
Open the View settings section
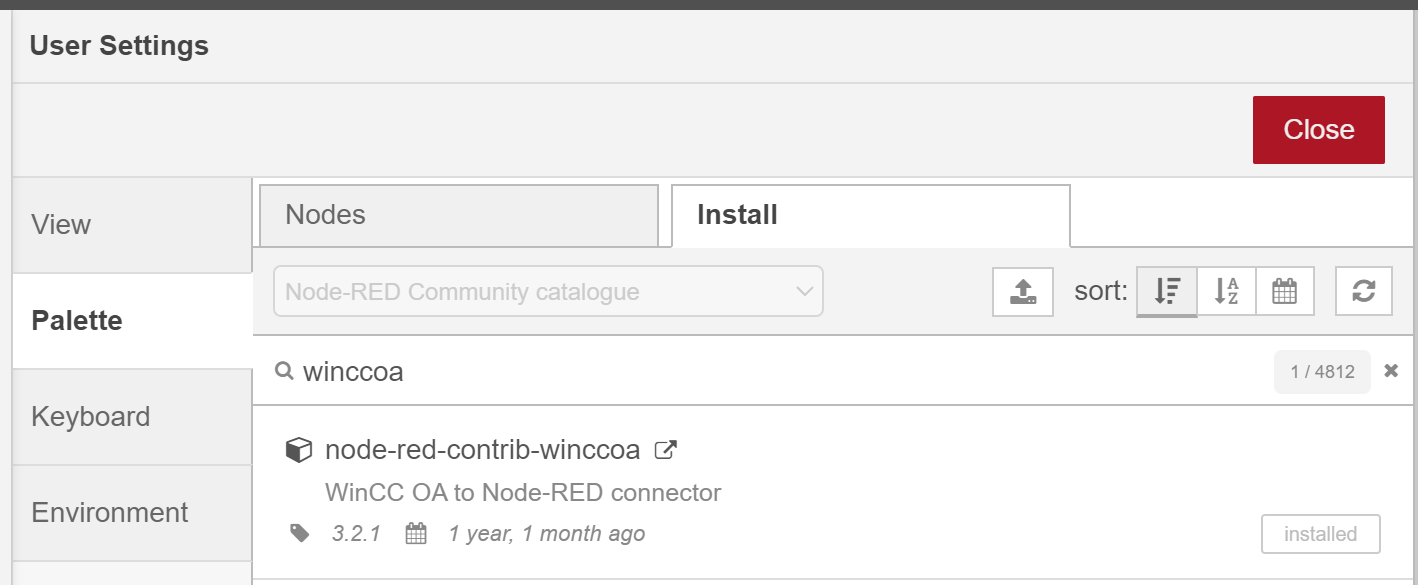132,225
